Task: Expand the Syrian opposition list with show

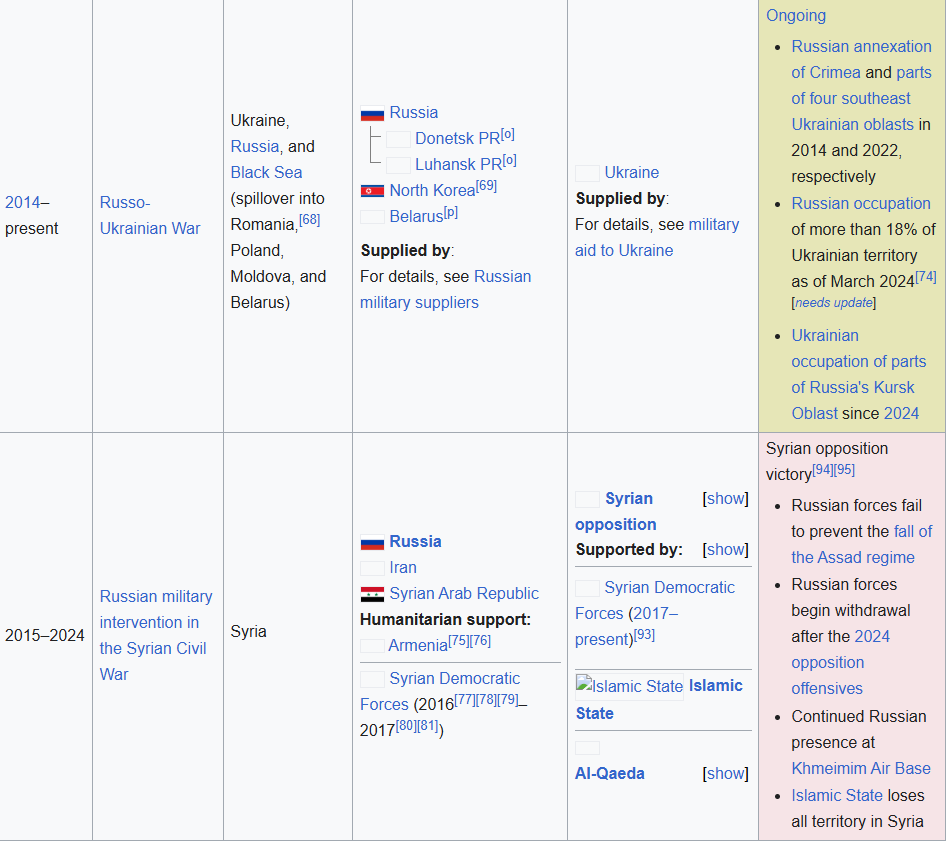Action: point(726,498)
